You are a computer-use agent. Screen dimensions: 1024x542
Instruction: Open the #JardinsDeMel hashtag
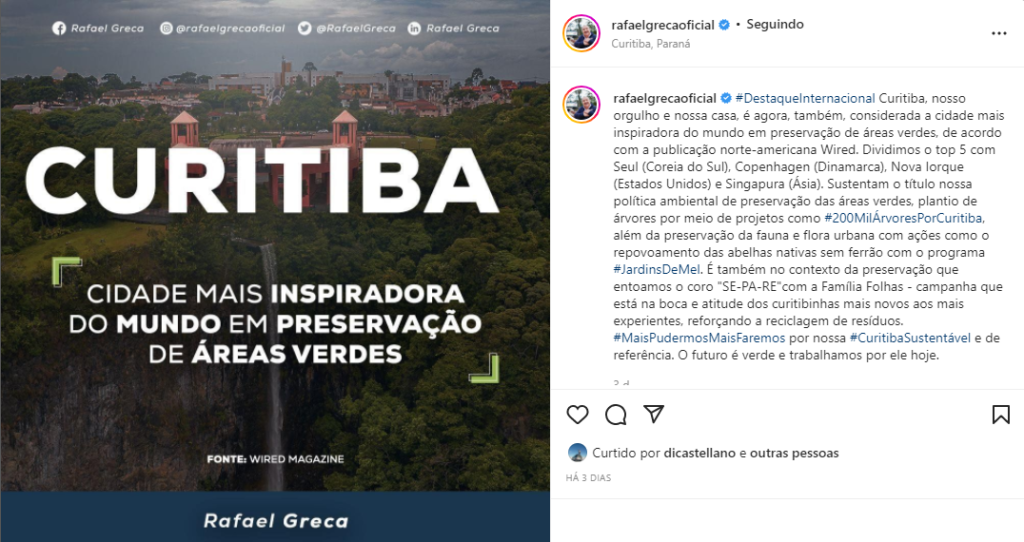pyautogui.click(x=656, y=269)
